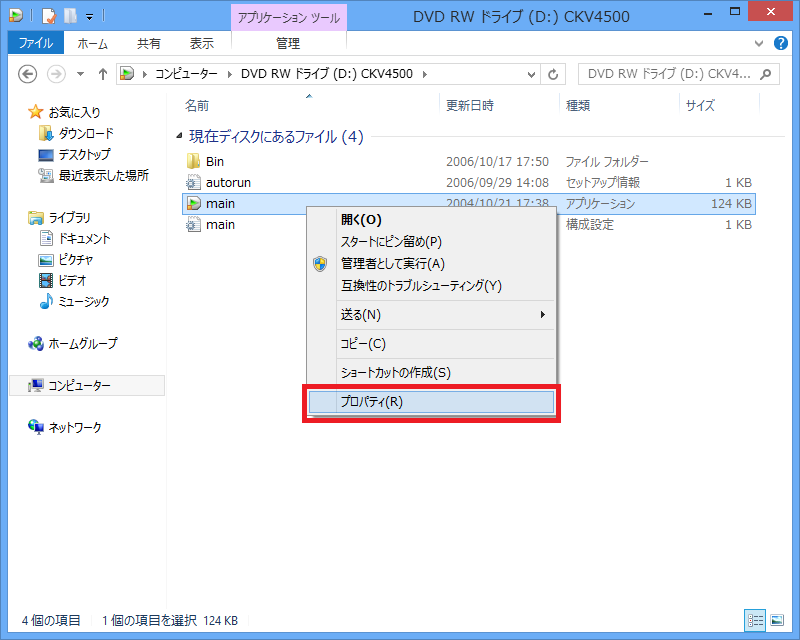The height and width of the screenshot is (640, 800).
Task: Click the up one level arrow
Action: [103, 74]
